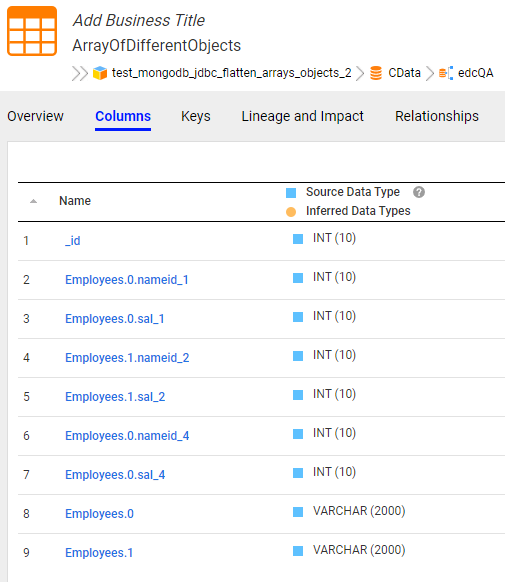This screenshot has height=582, width=505.
Task: Click the orange CData database icon
Action: tap(376, 73)
